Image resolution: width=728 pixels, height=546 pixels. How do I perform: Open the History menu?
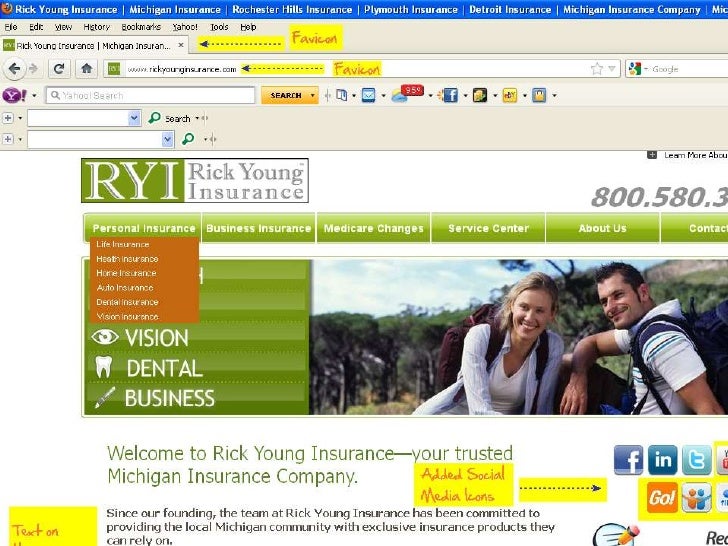point(96,27)
